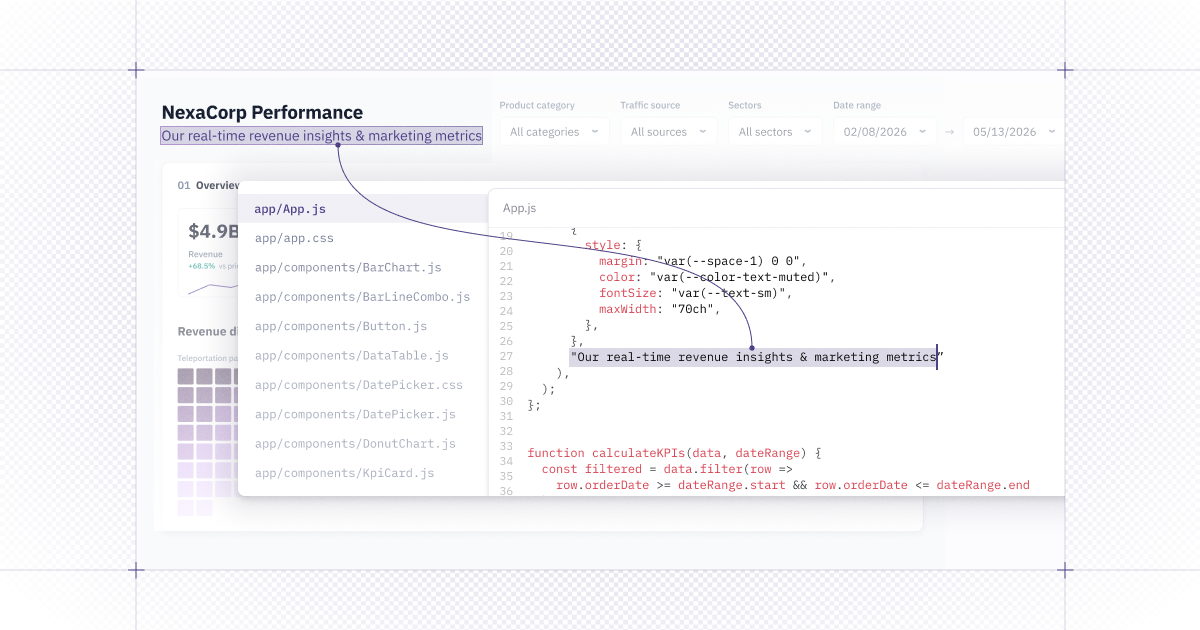Viewport: 1200px width, 630px height.
Task: Click the Revenue KPI card value
Action: tap(213, 232)
